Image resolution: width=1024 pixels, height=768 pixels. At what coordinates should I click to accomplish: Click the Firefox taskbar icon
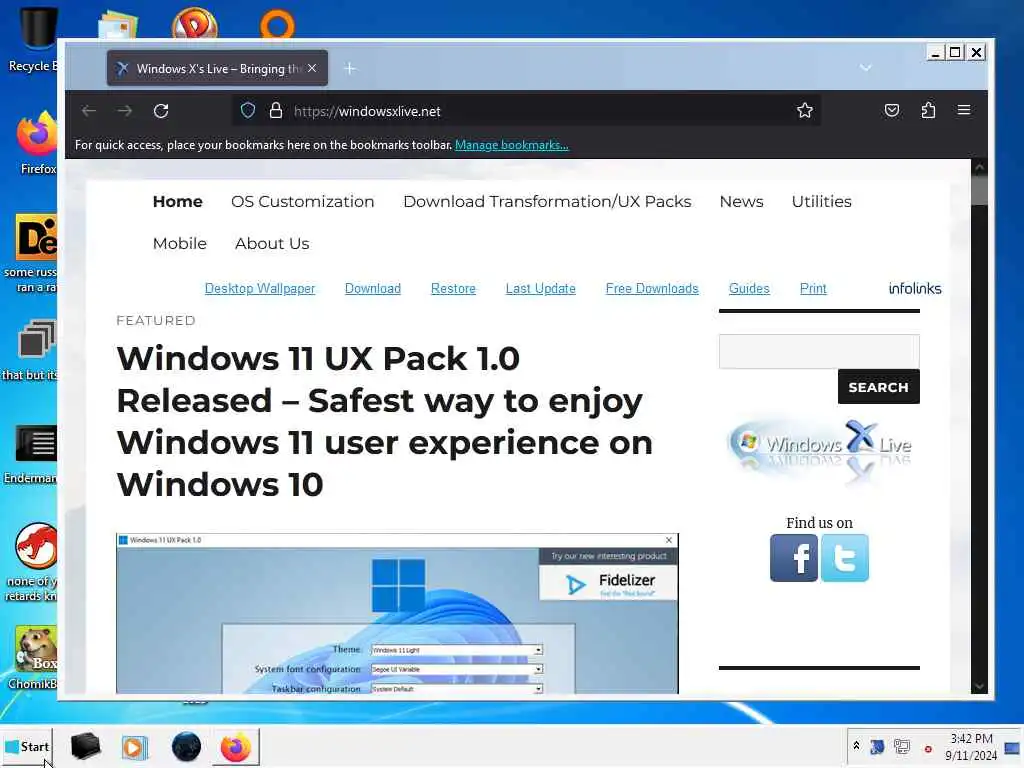pyautogui.click(x=236, y=747)
